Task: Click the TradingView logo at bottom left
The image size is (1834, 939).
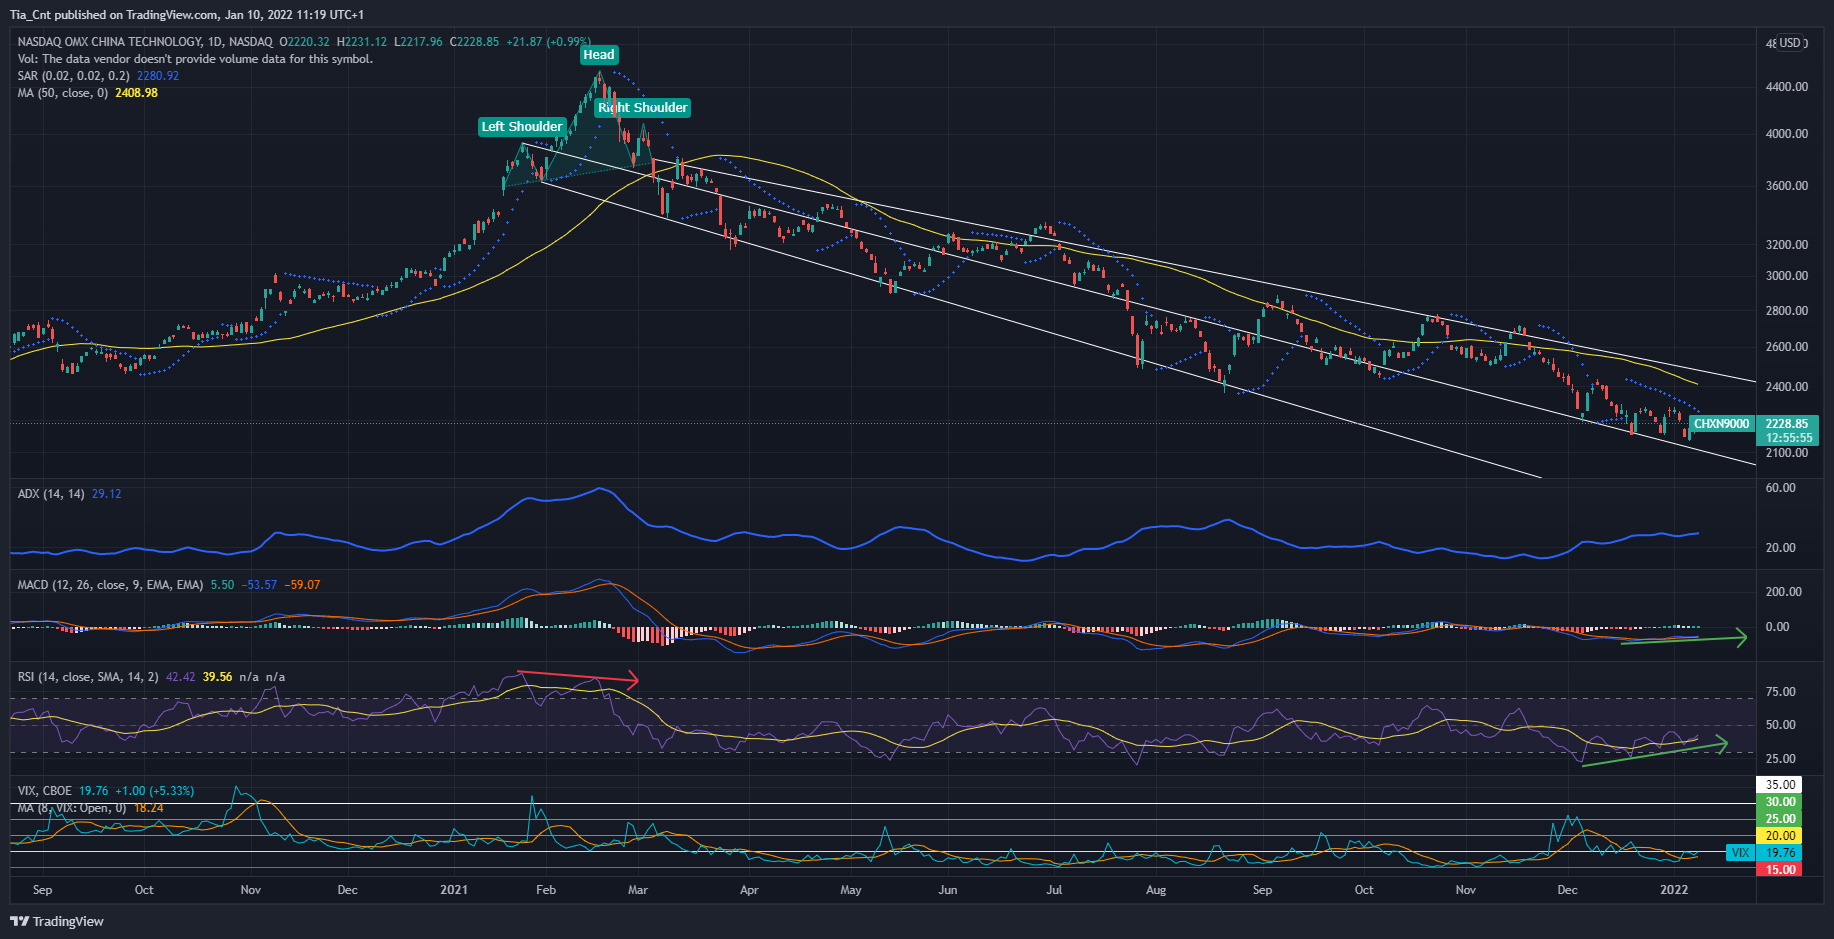Action: pos(57,921)
